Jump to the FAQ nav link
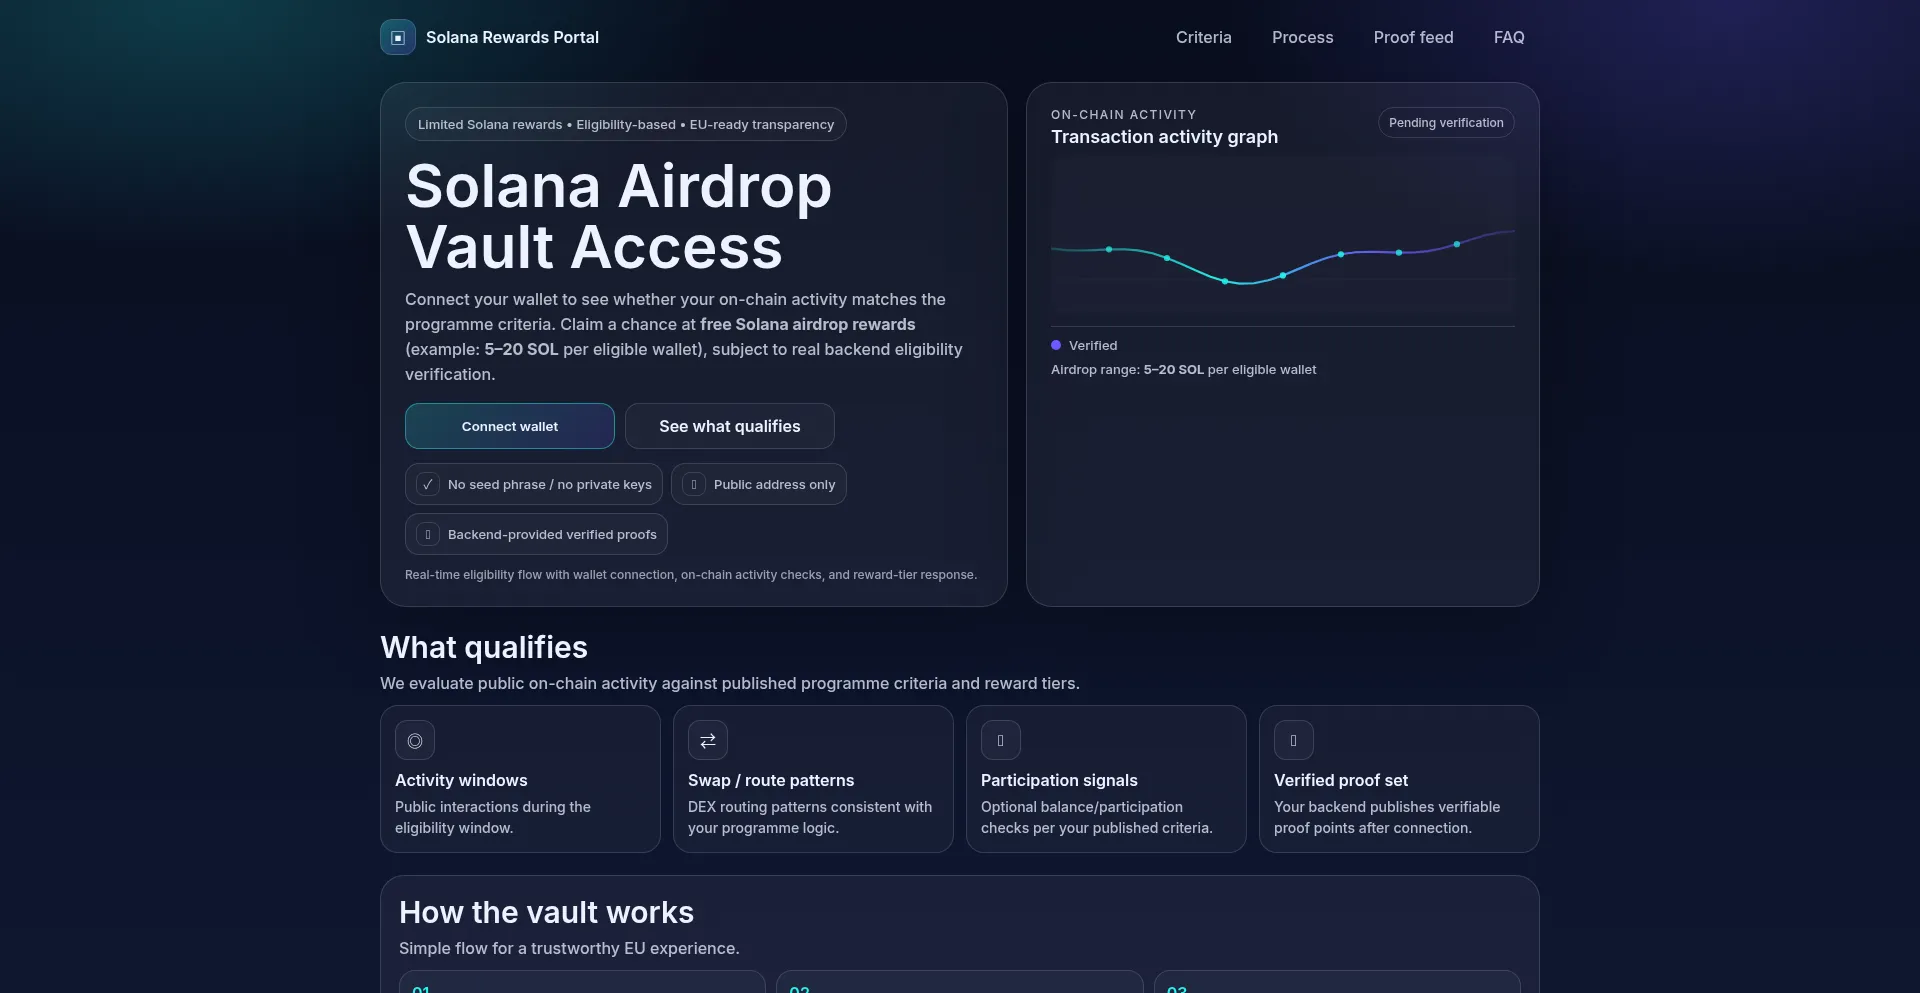Screen dimensions: 1920x993 1509,37
